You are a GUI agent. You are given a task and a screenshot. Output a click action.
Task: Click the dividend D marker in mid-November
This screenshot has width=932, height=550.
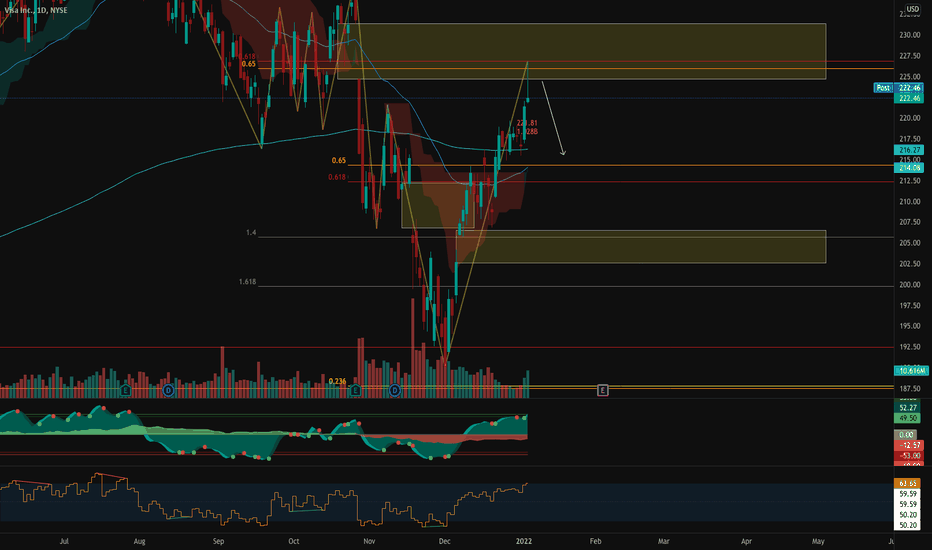395,391
